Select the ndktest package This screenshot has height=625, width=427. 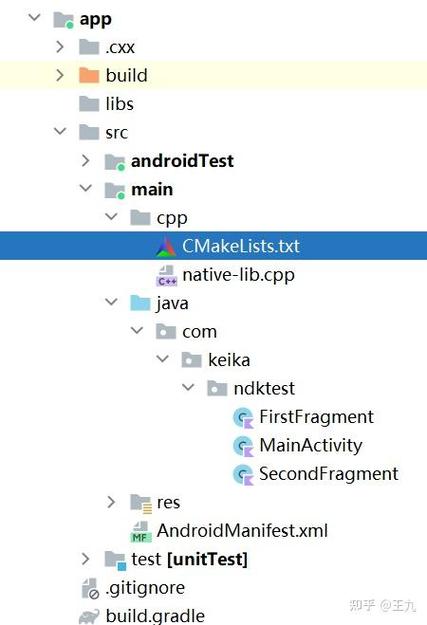tap(264, 388)
